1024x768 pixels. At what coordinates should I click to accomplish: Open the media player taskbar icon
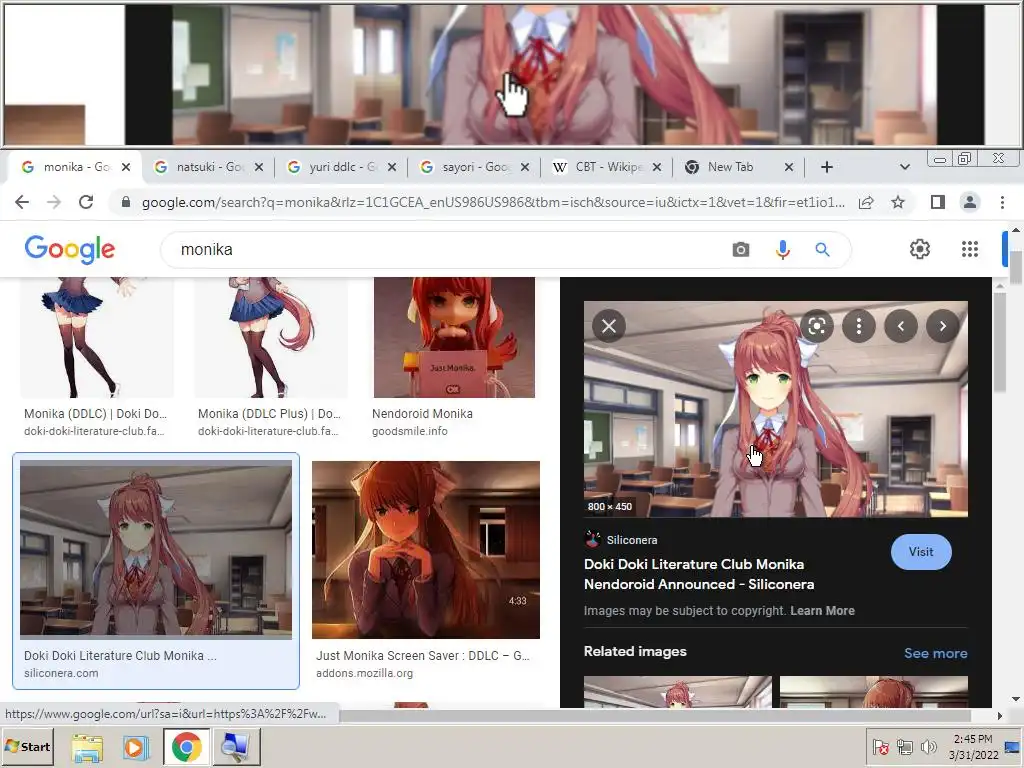tap(136, 747)
